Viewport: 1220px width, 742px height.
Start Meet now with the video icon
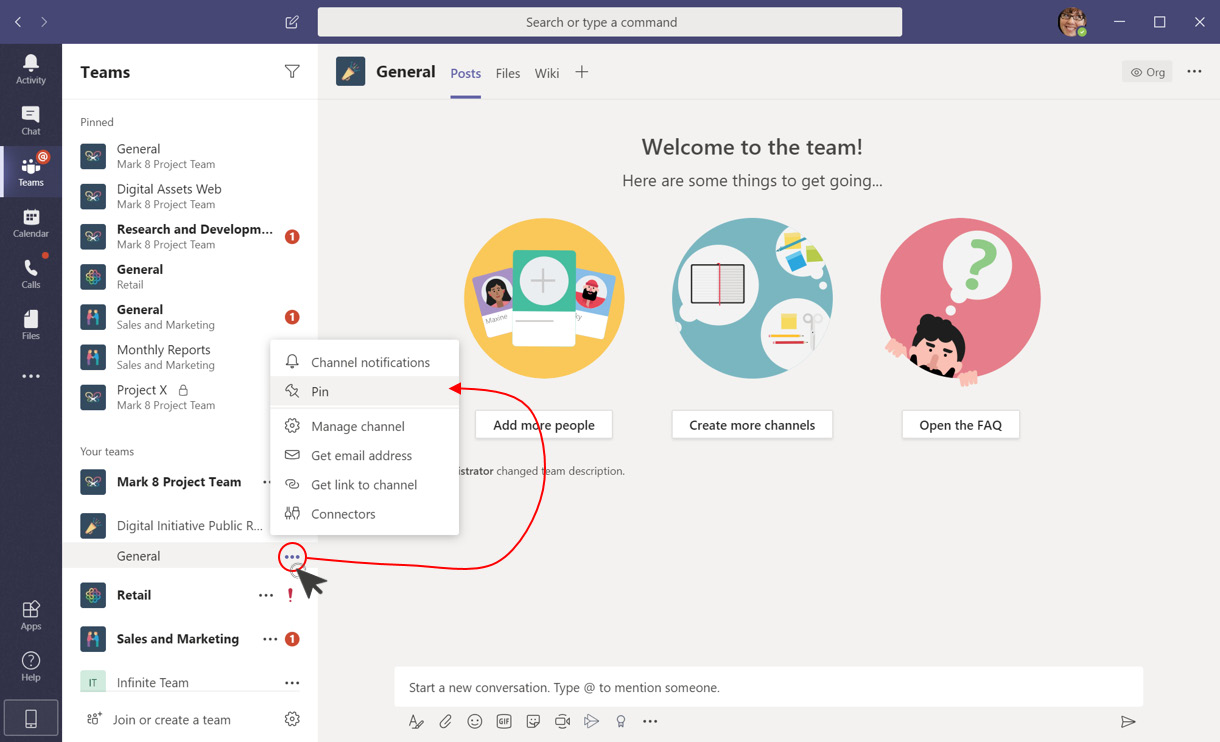pyautogui.click(x=562, y=721)
